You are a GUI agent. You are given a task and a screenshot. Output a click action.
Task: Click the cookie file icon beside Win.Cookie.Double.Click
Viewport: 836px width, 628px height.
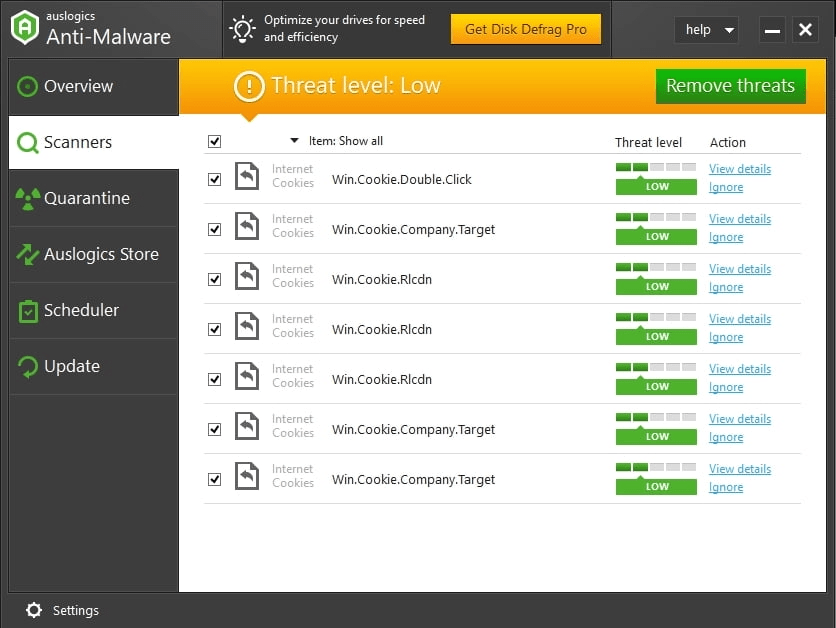coord(246,175)
